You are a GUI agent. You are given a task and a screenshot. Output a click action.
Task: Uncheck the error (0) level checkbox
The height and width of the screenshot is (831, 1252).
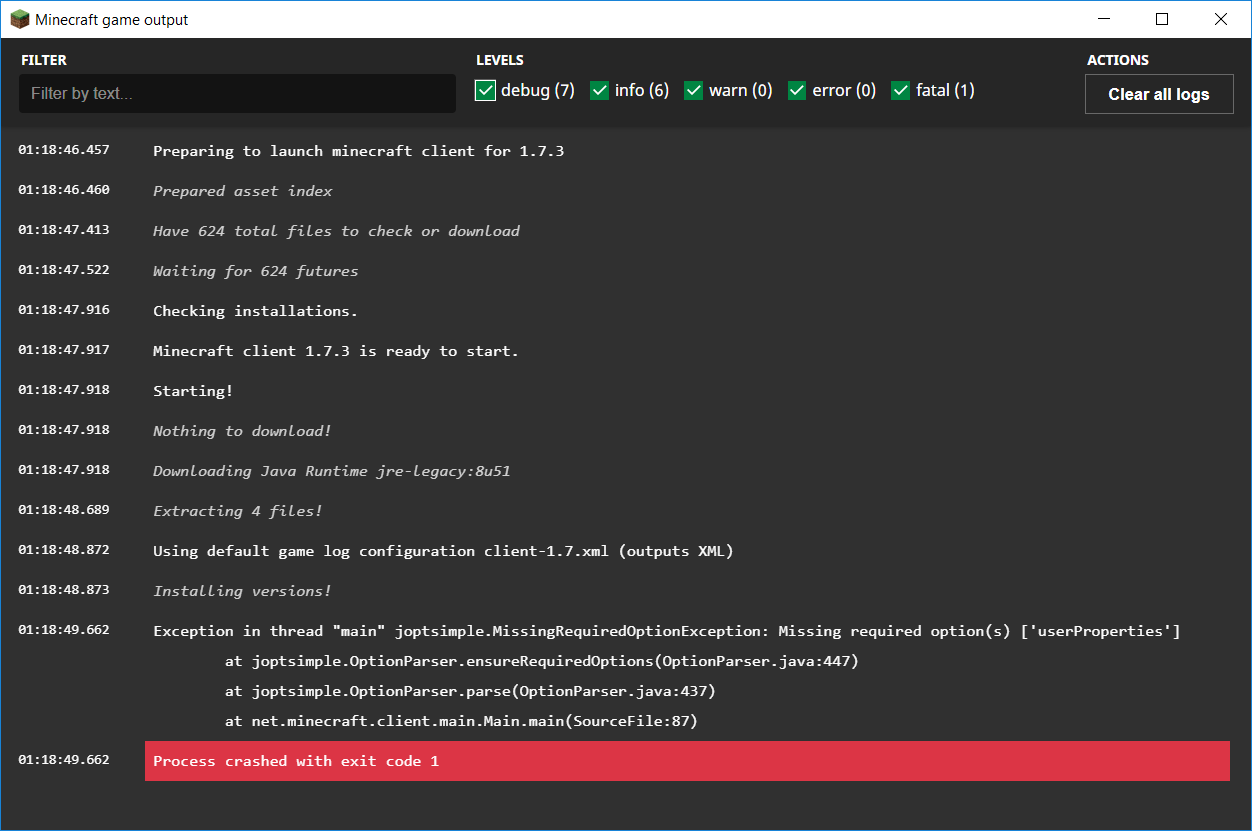pyautogui.click(x=797, y=91)
